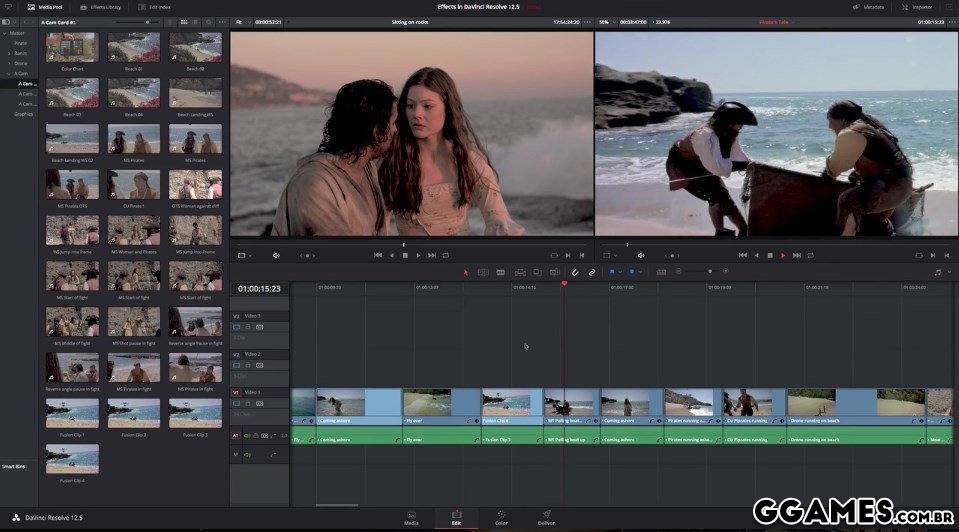Image resolution: width=959 pixels, height=532 pixels.
Task: Select the red arrow Selection tool
Action: coord(466,272)
